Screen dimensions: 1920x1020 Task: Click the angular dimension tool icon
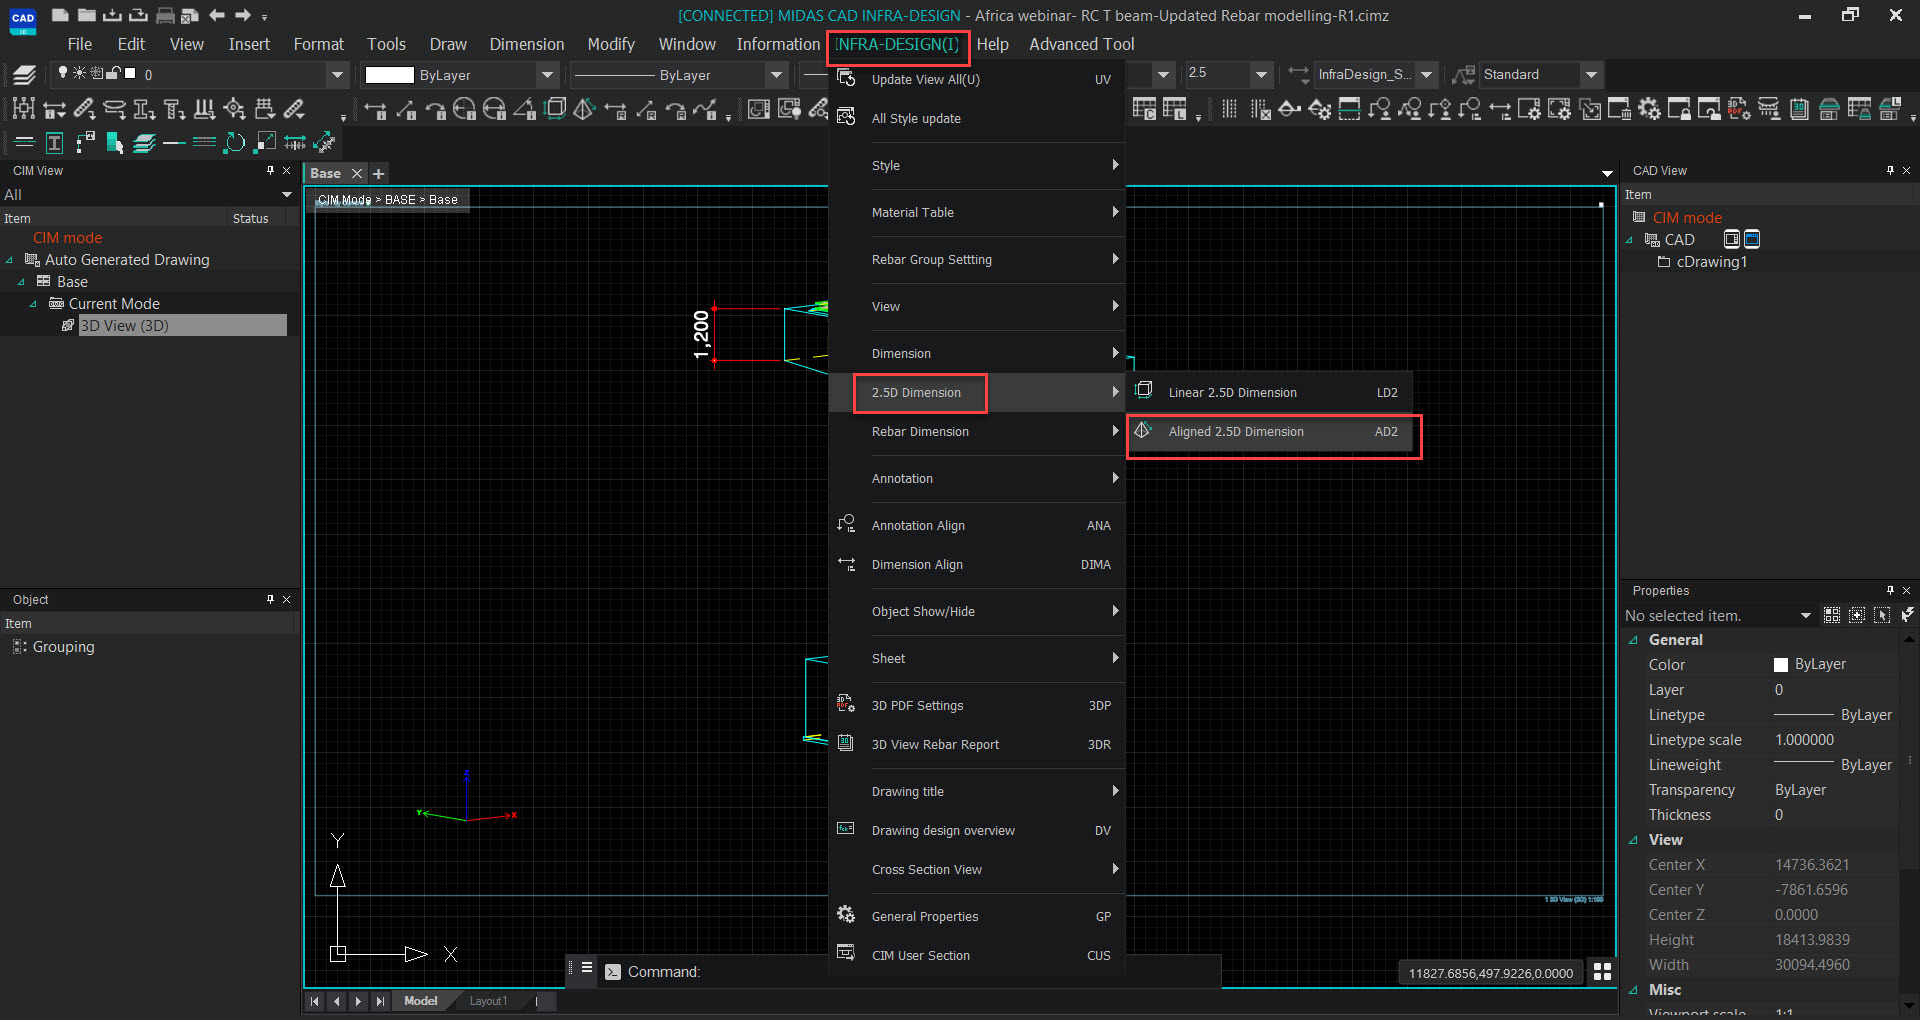coord(525,109)
